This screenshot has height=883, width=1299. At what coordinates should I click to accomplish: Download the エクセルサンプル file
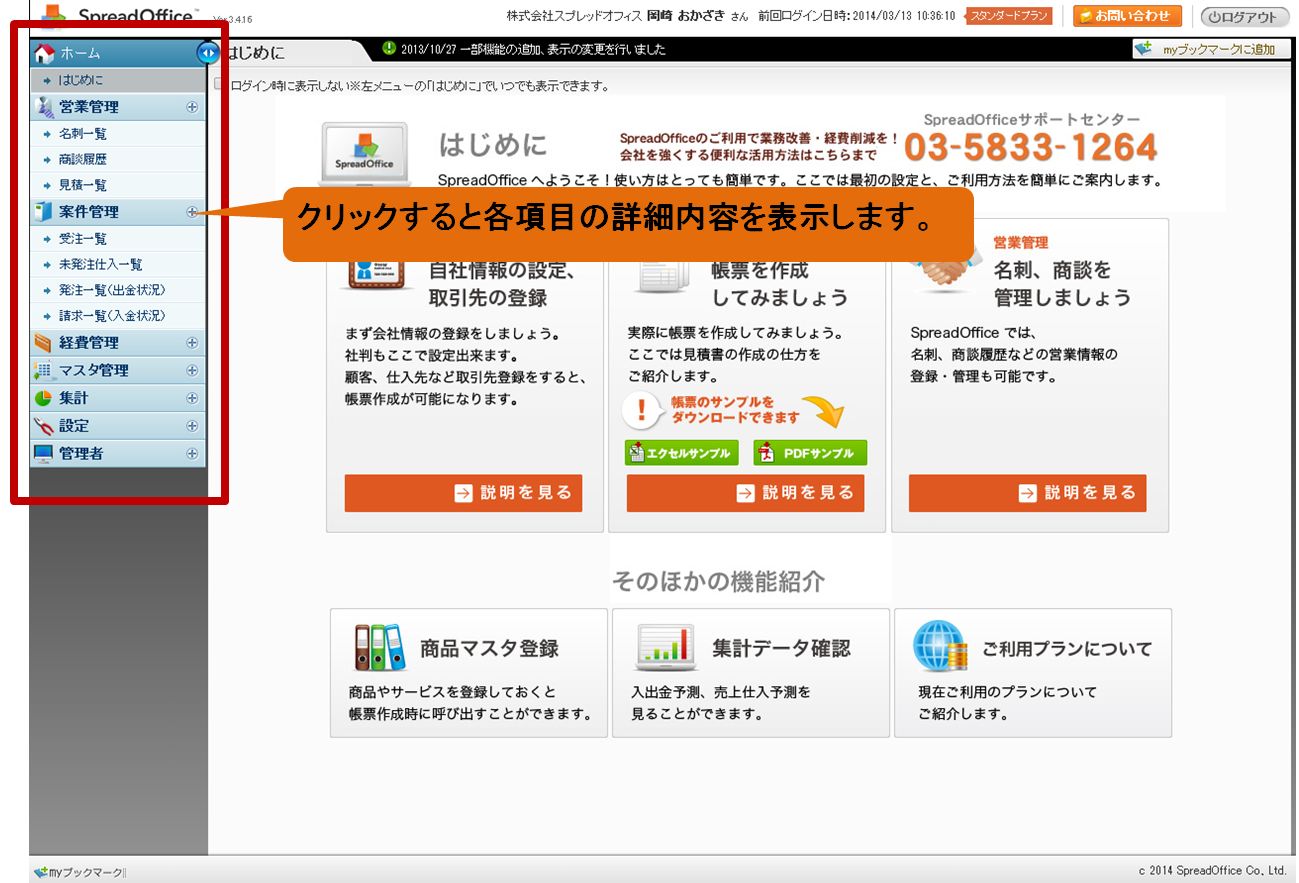click(682, 453)
